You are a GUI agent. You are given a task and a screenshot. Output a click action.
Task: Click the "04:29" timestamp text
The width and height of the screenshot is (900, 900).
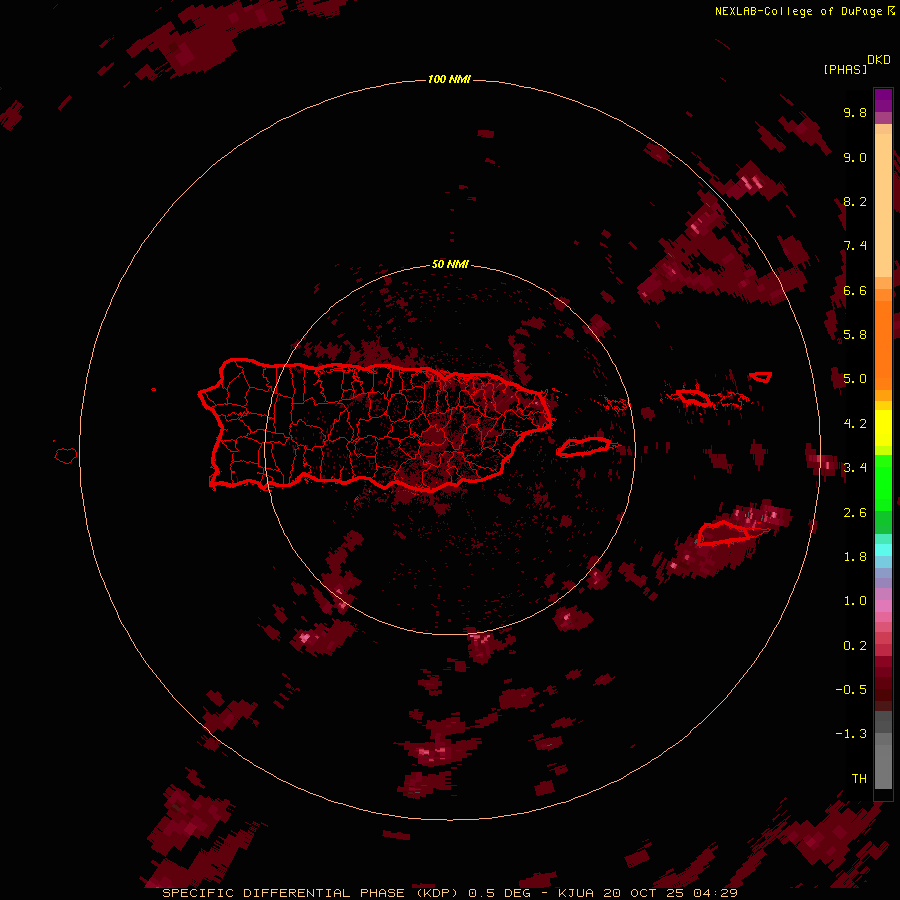[x=715, y=893]
